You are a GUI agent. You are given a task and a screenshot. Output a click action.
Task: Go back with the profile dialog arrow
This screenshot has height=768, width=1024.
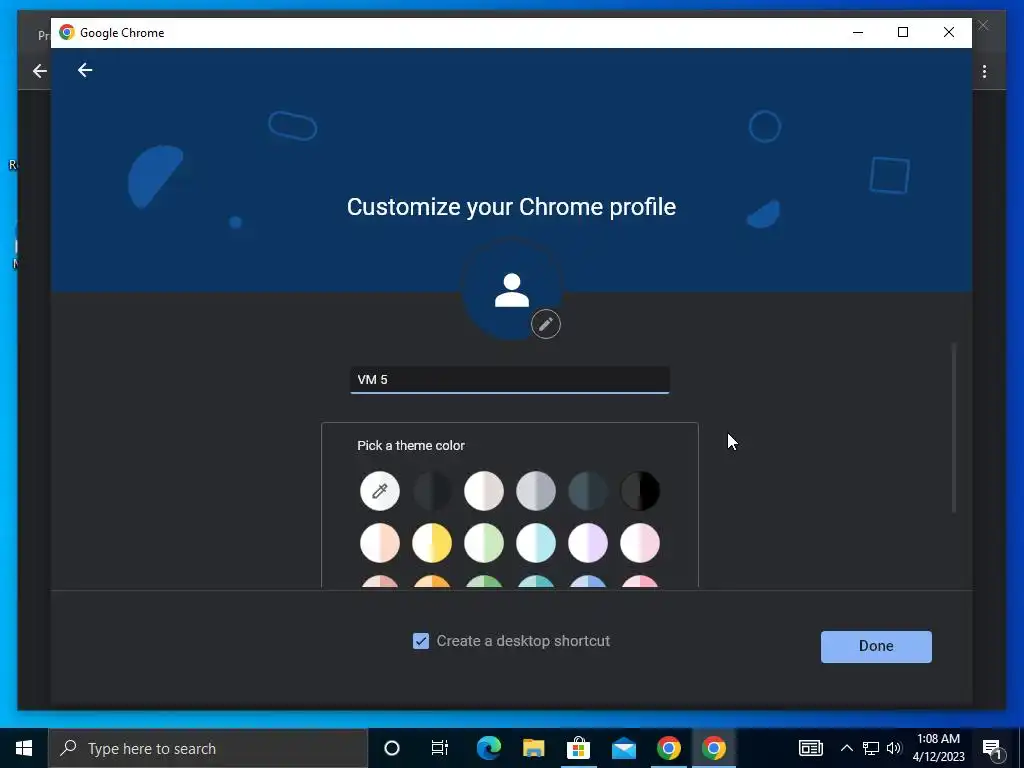coord(85,70)
